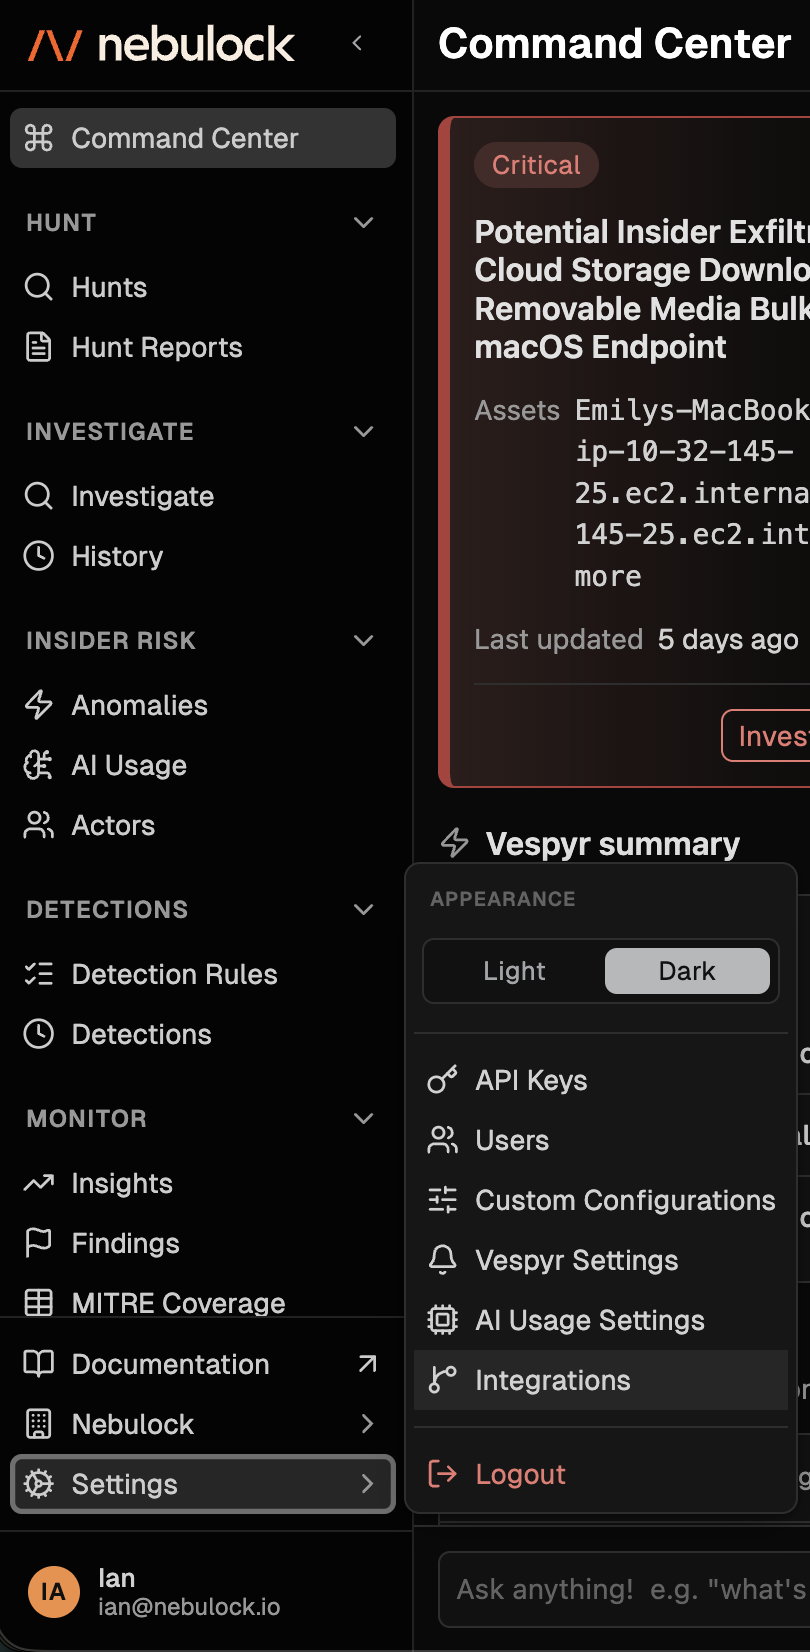
Task: Click the red Logout link
Action: click(x=520, y=1474)
